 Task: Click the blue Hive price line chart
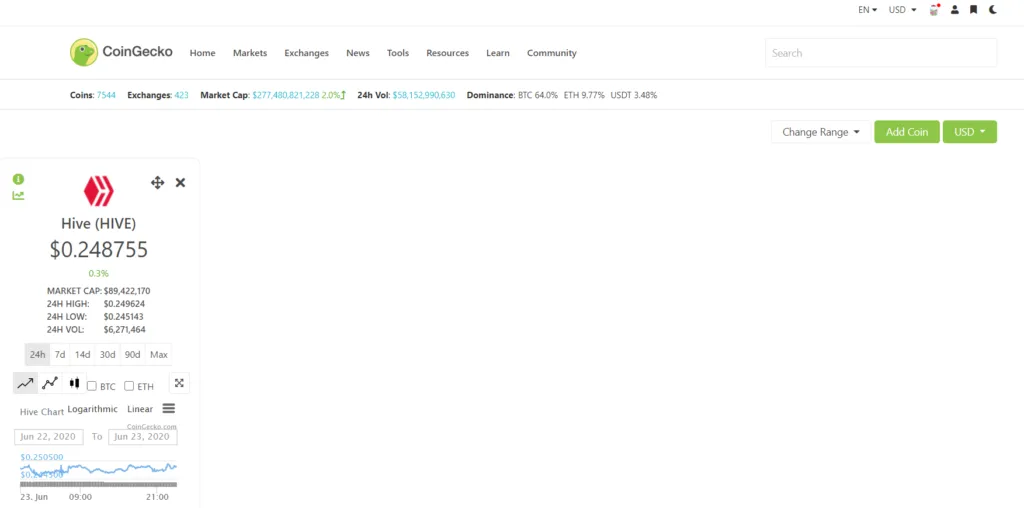[99, 469]
